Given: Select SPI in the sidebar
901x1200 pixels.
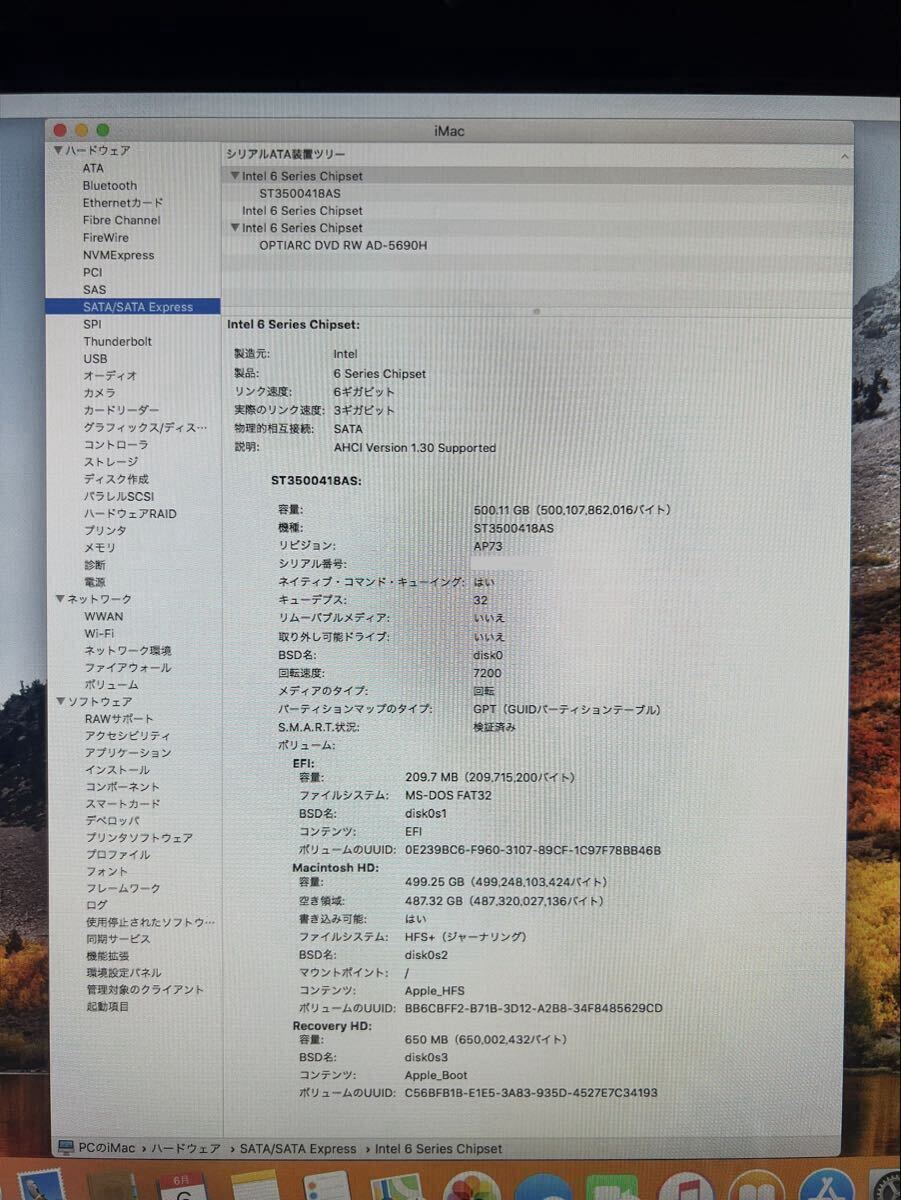Looking at the screenshot, I should 92,324.
